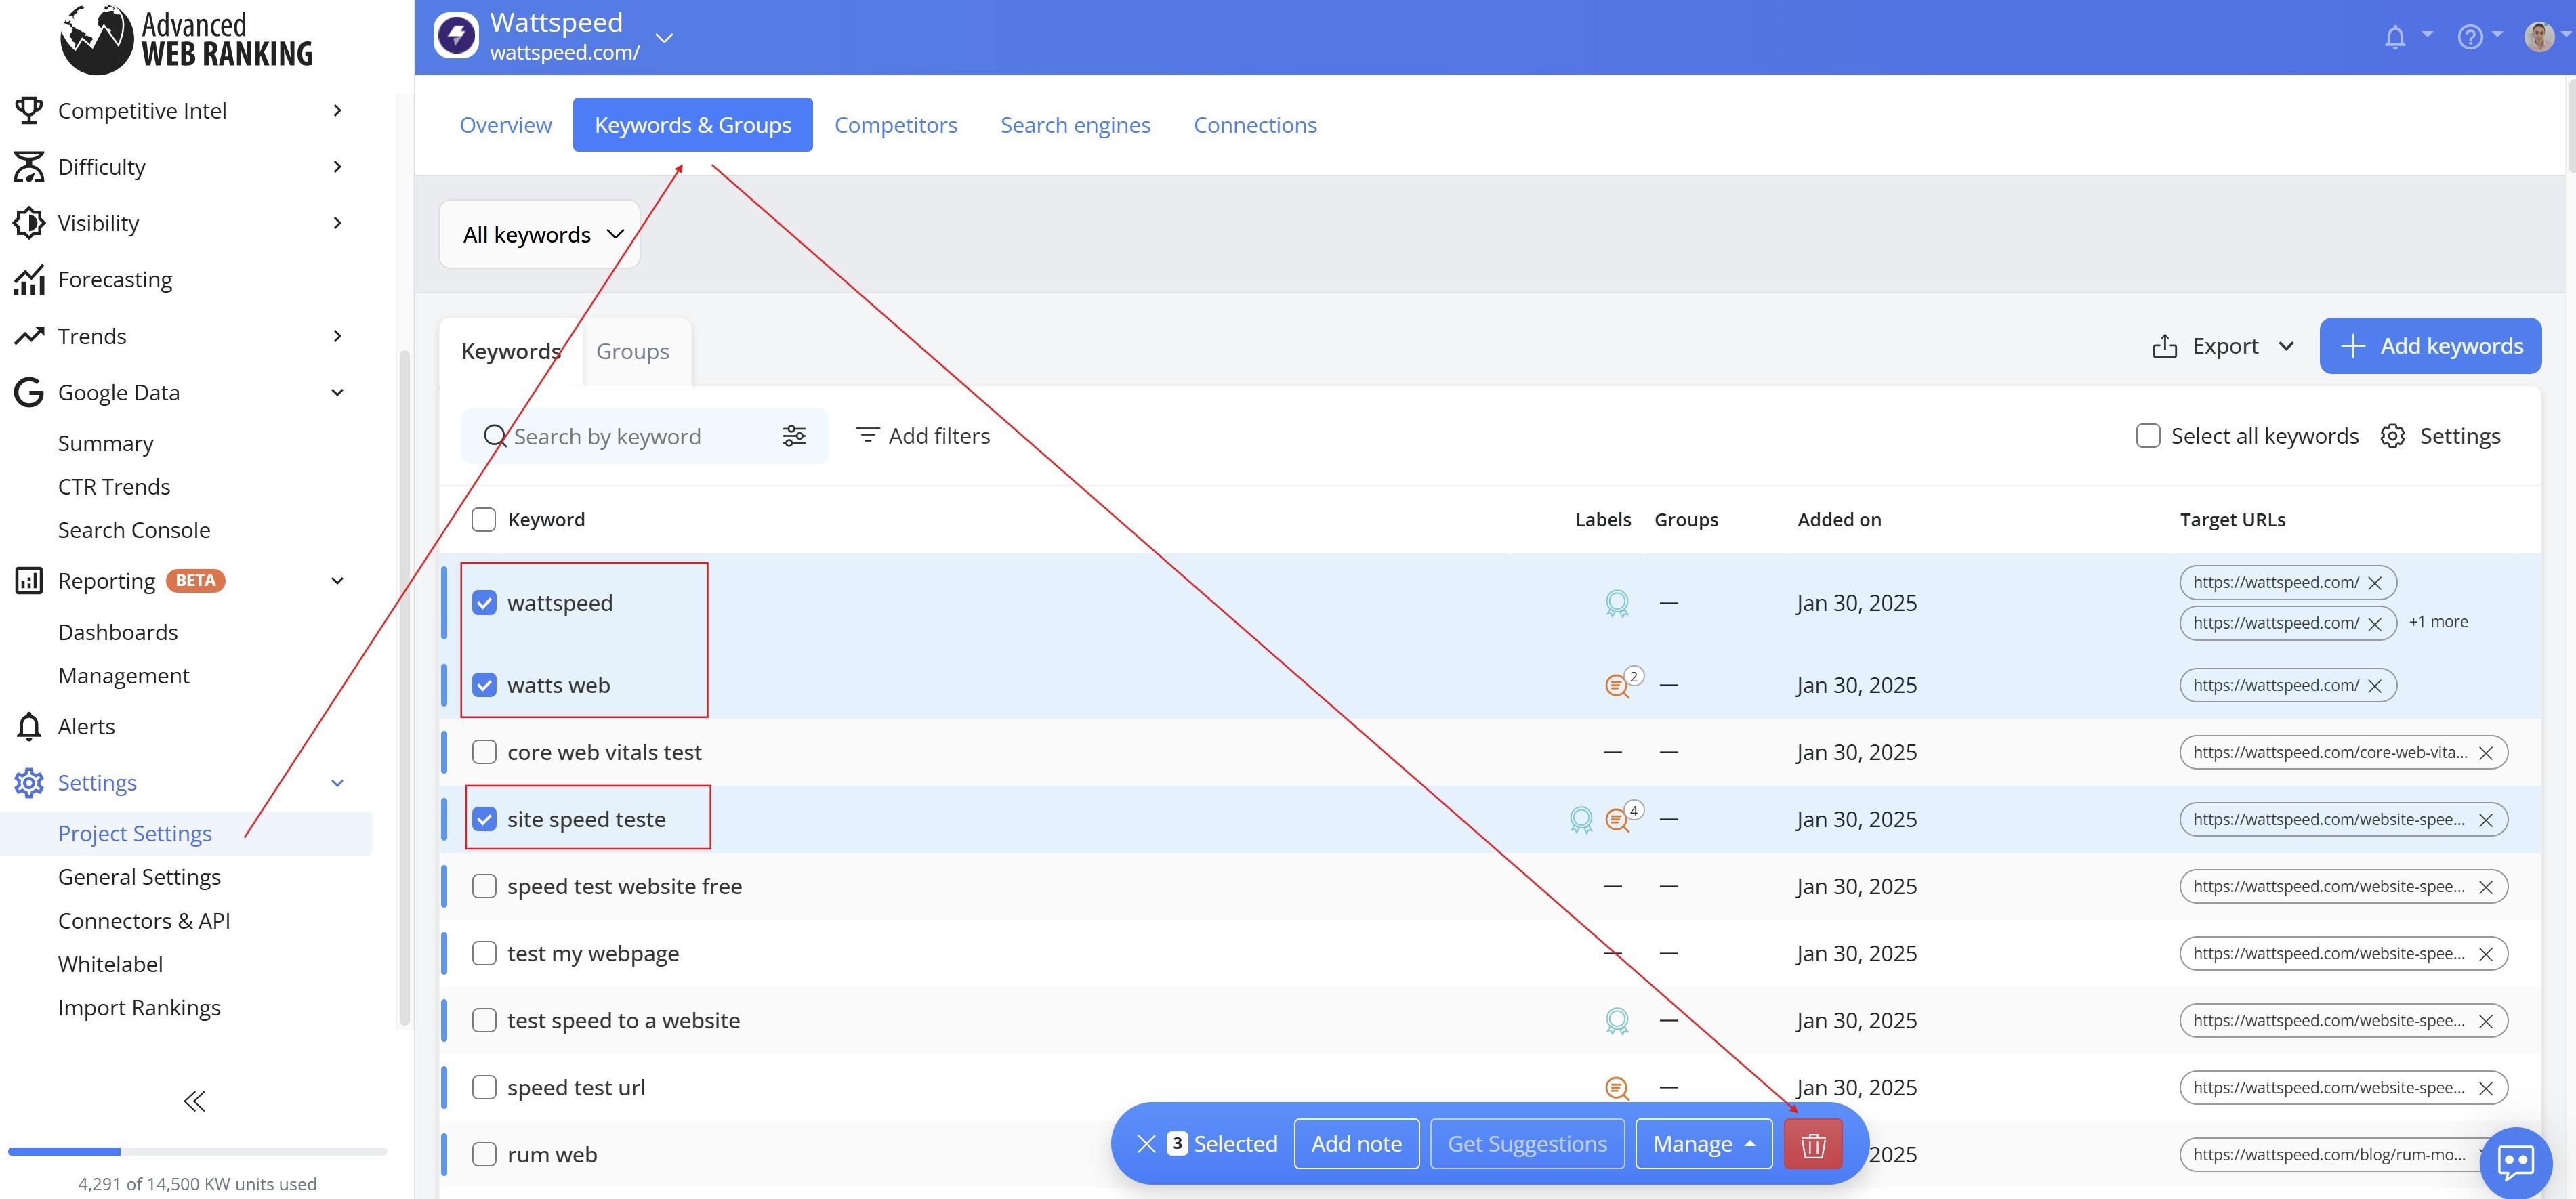Screen dimensions: 2576x1199
Task: Click the Settings gear icon in sidebar
Action: [x=29, y=783]
